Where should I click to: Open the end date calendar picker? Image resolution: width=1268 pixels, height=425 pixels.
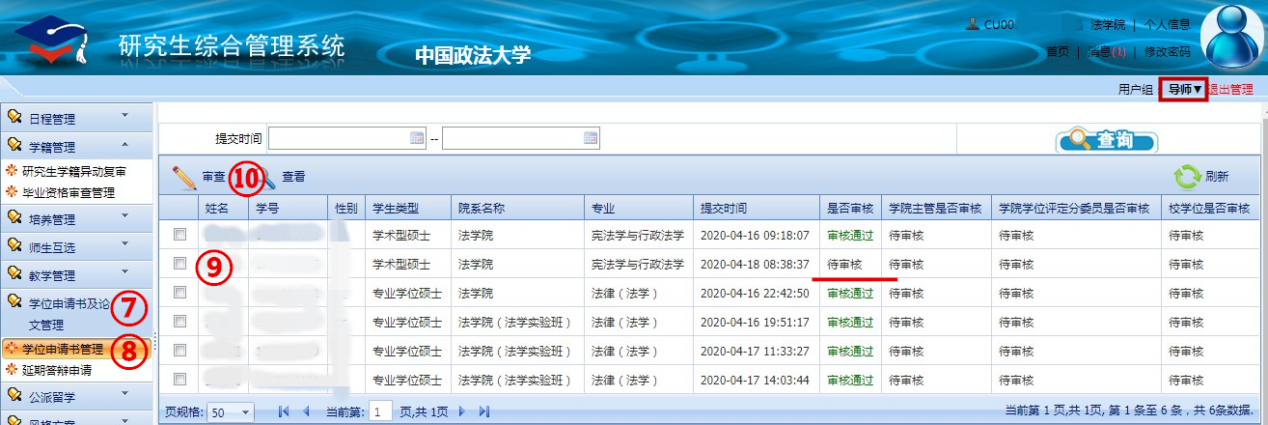coord(591,138)
